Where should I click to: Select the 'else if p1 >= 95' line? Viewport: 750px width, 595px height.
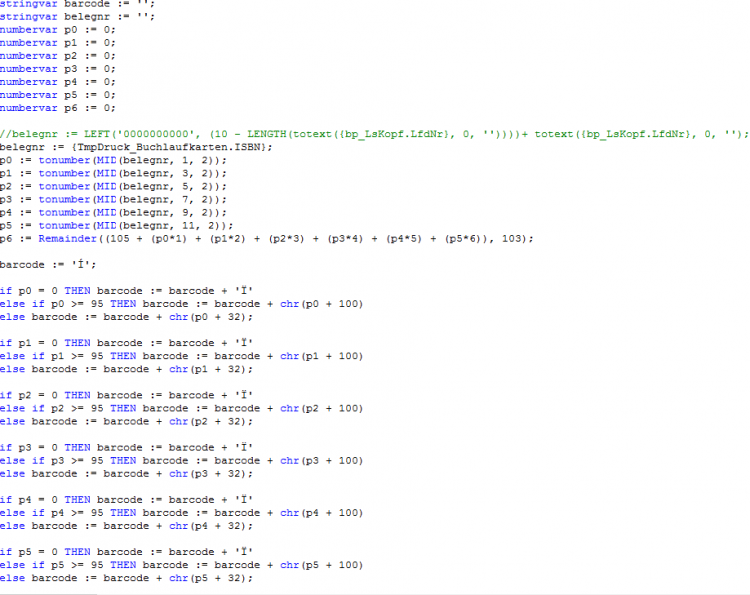point(182,356)
